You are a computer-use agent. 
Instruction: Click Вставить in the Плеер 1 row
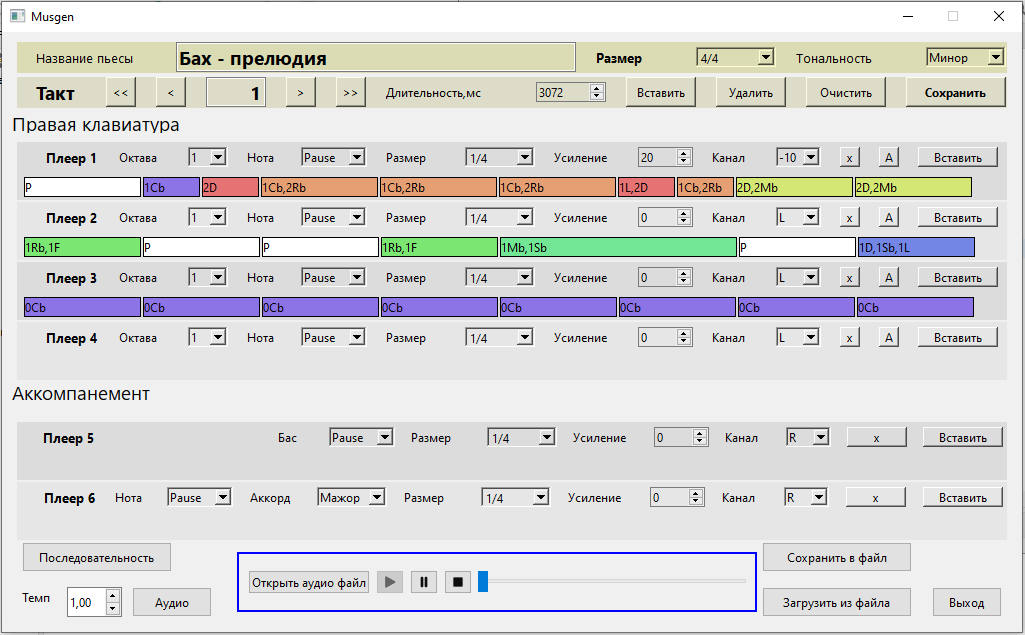click(x=958, y=158)
